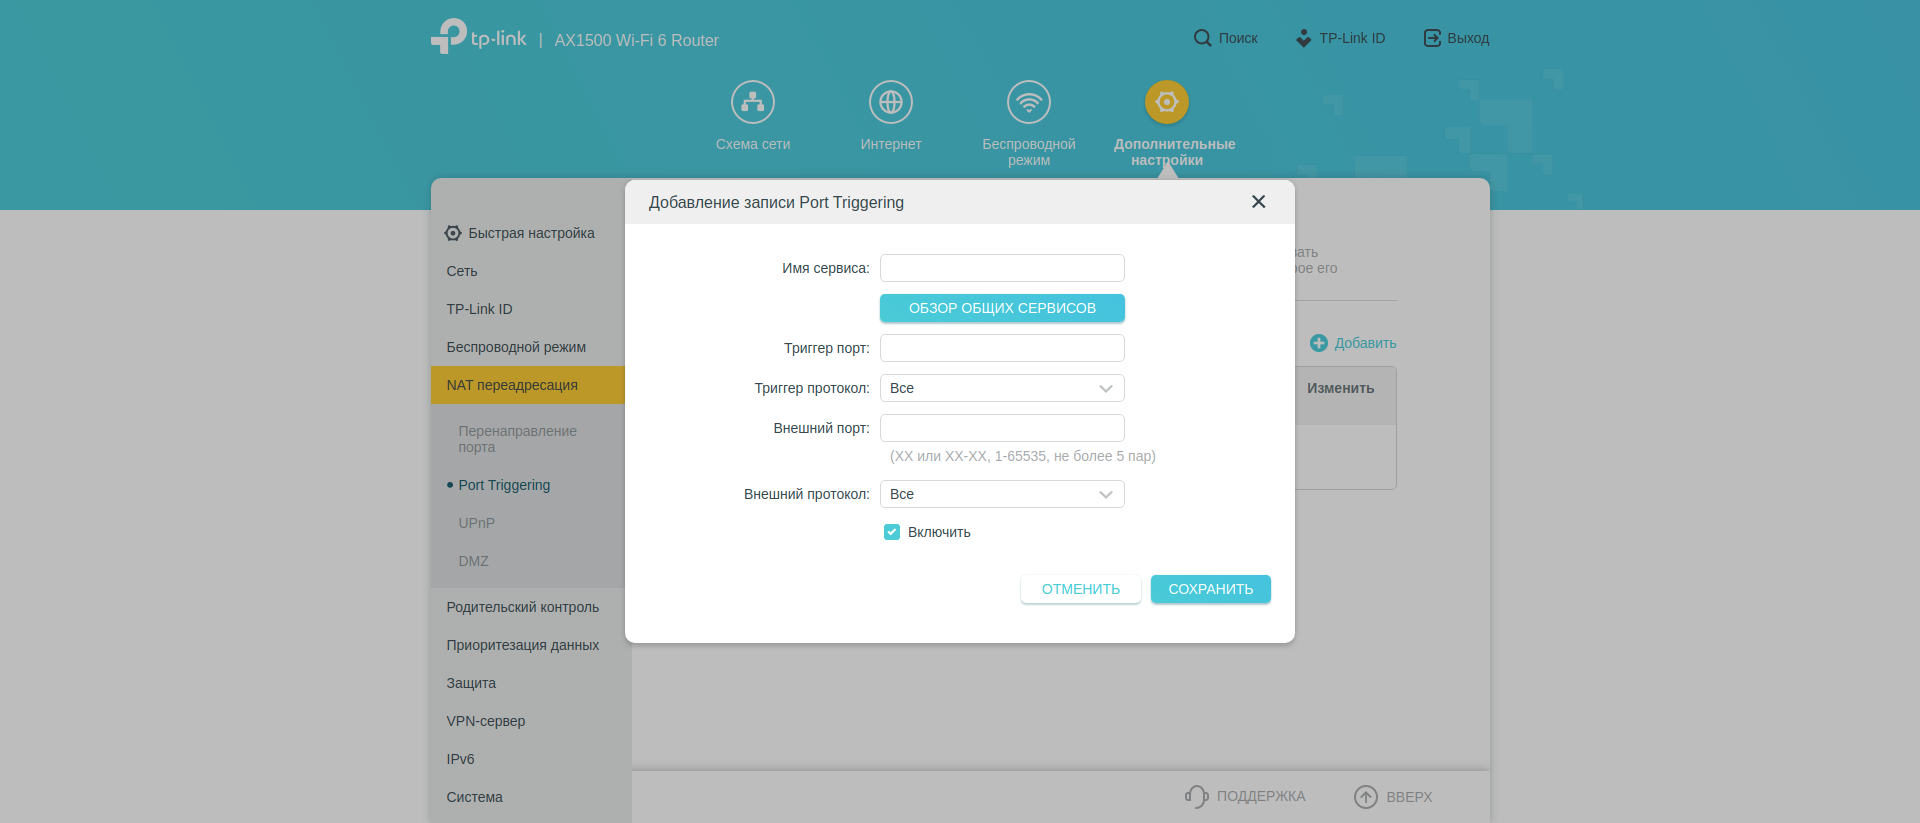The image size is (1920, 823).
Task: Click the tp-link logo
Action: click(479, 37)
